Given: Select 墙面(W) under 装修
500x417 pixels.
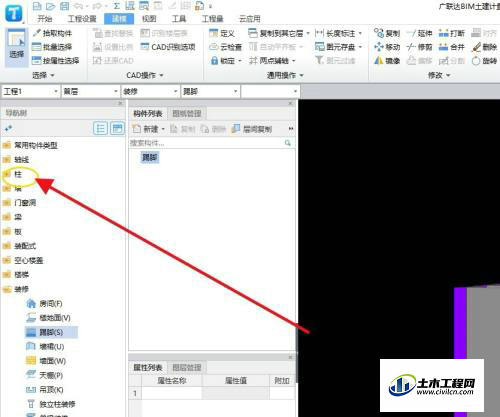Looking at the screenshot, I should point(46,361).
